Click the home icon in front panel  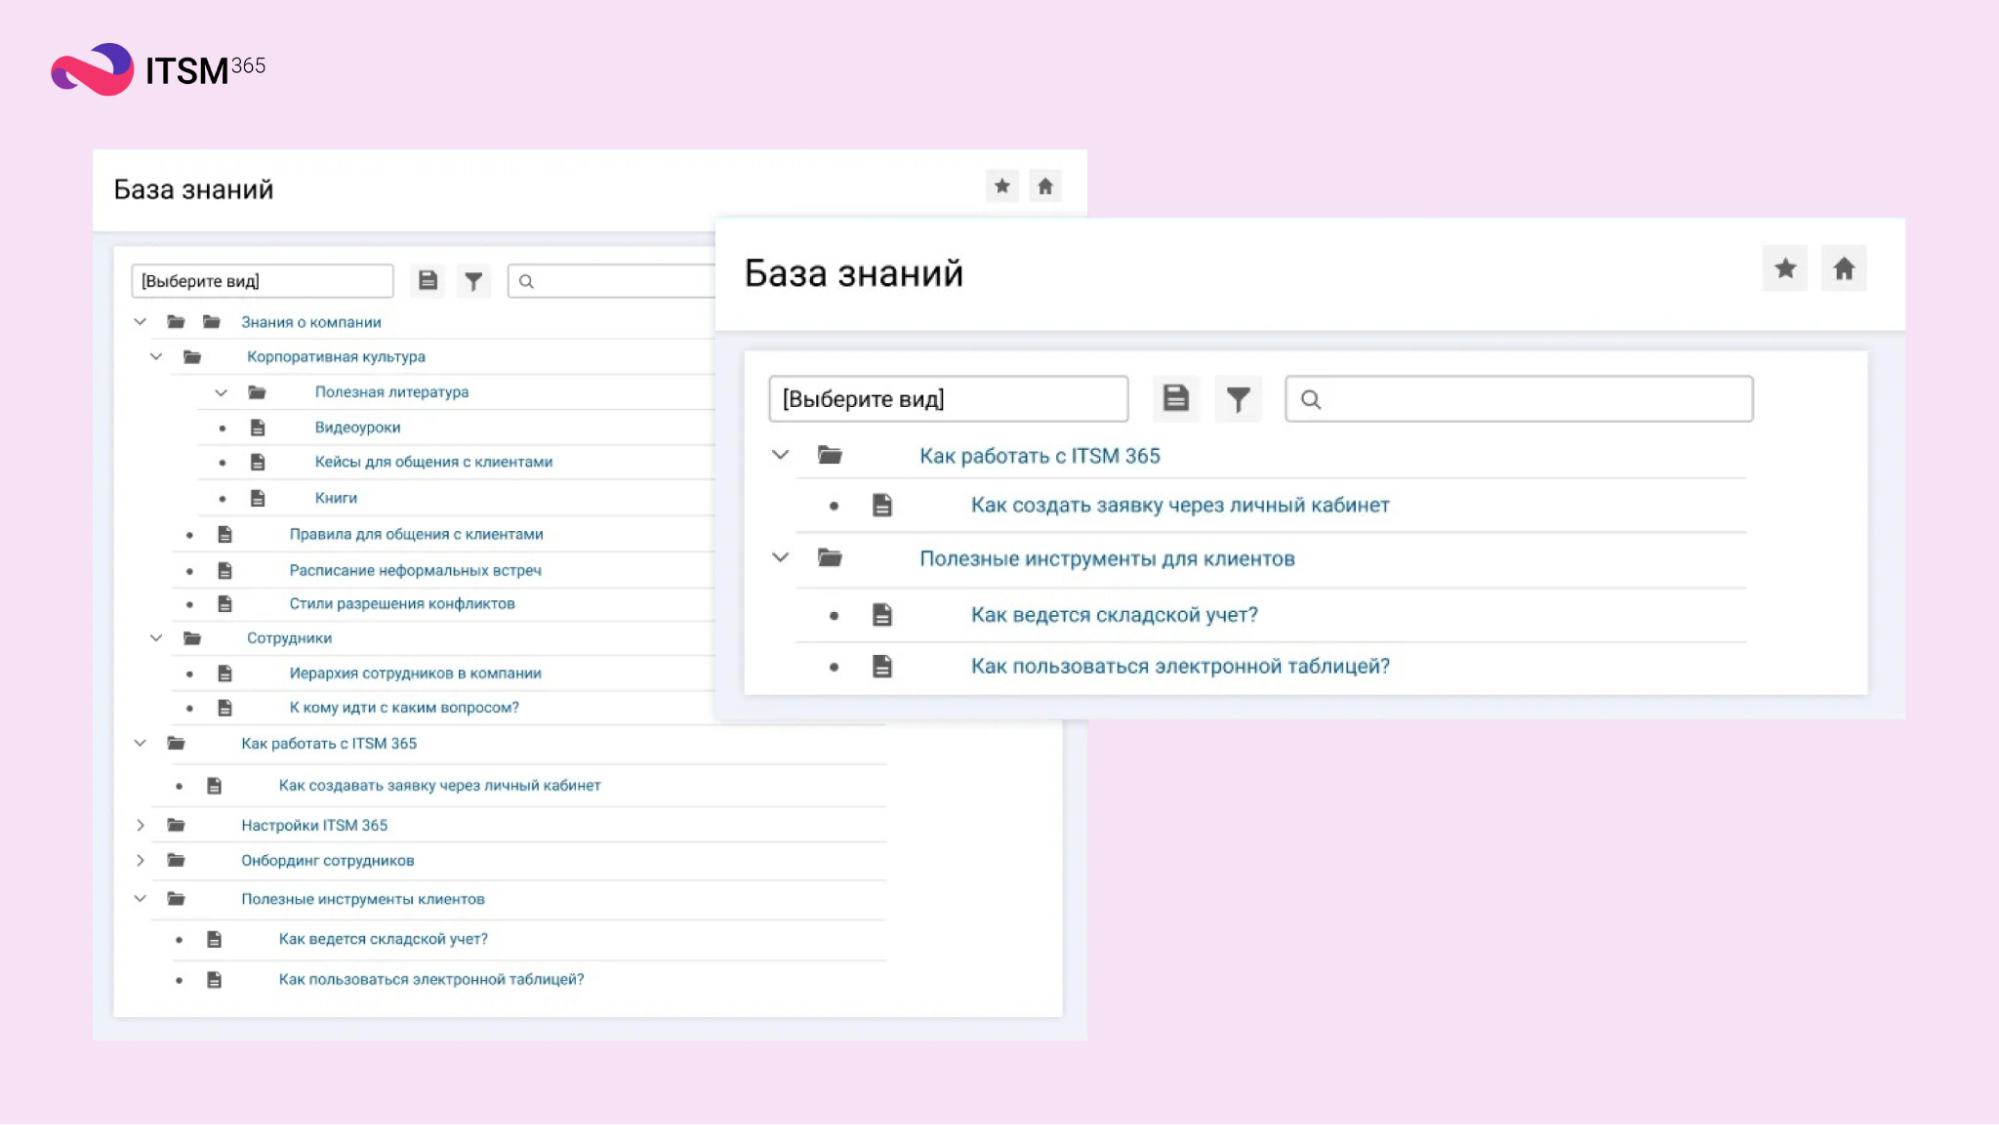(1844, 269)
